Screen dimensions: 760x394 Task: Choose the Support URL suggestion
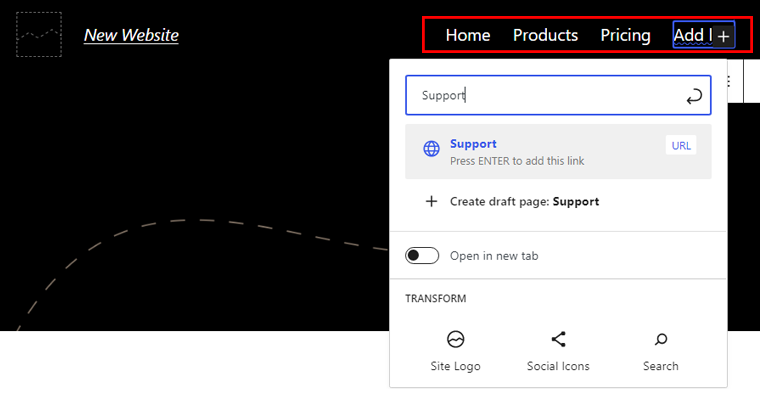click(x=558, y=152)
